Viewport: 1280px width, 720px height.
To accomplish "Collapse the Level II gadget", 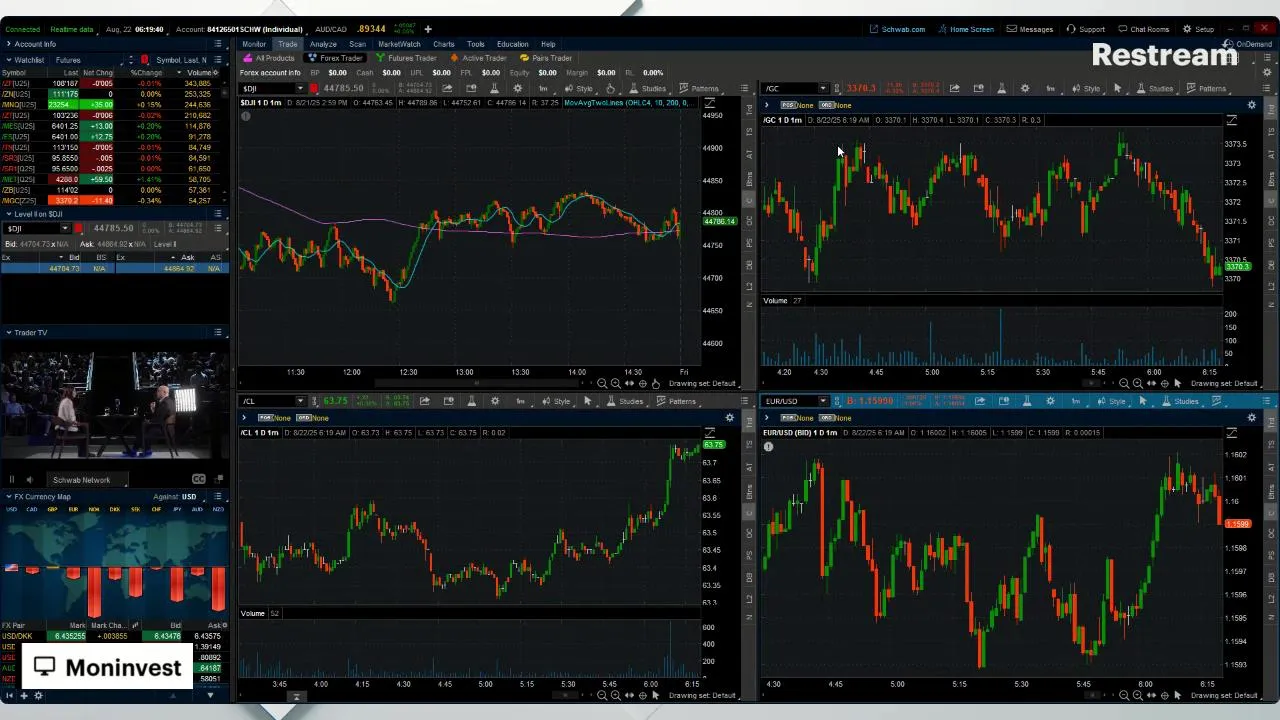I will tap(8, 214).
